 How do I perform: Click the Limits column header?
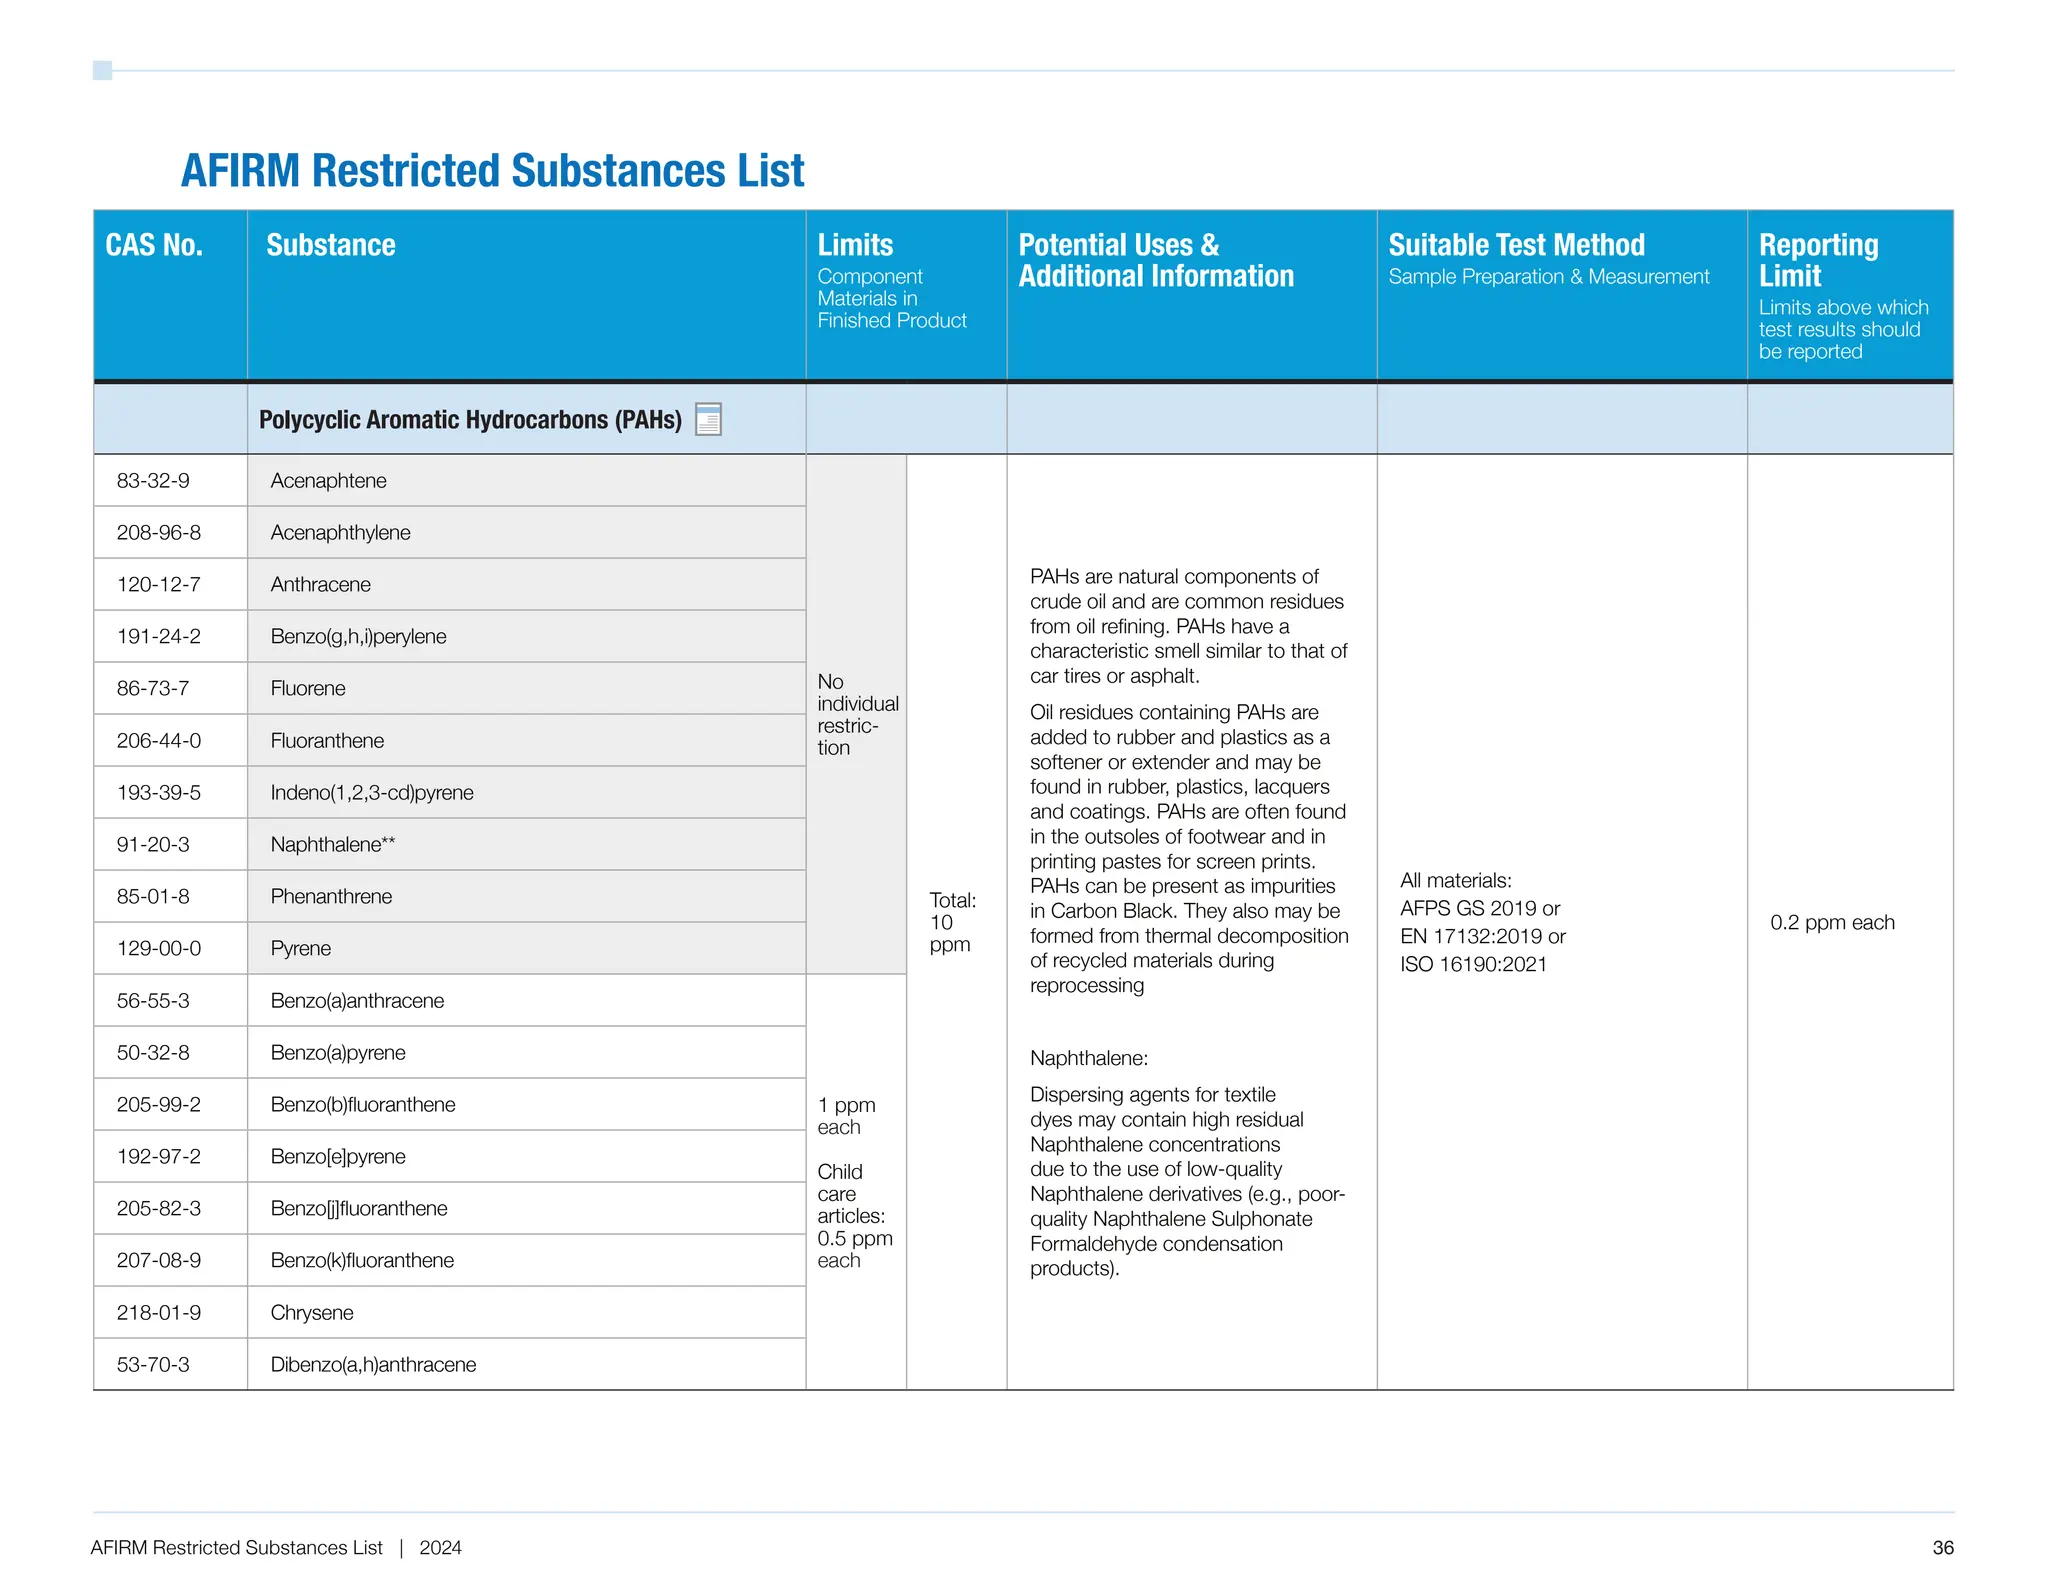(855, 245)
